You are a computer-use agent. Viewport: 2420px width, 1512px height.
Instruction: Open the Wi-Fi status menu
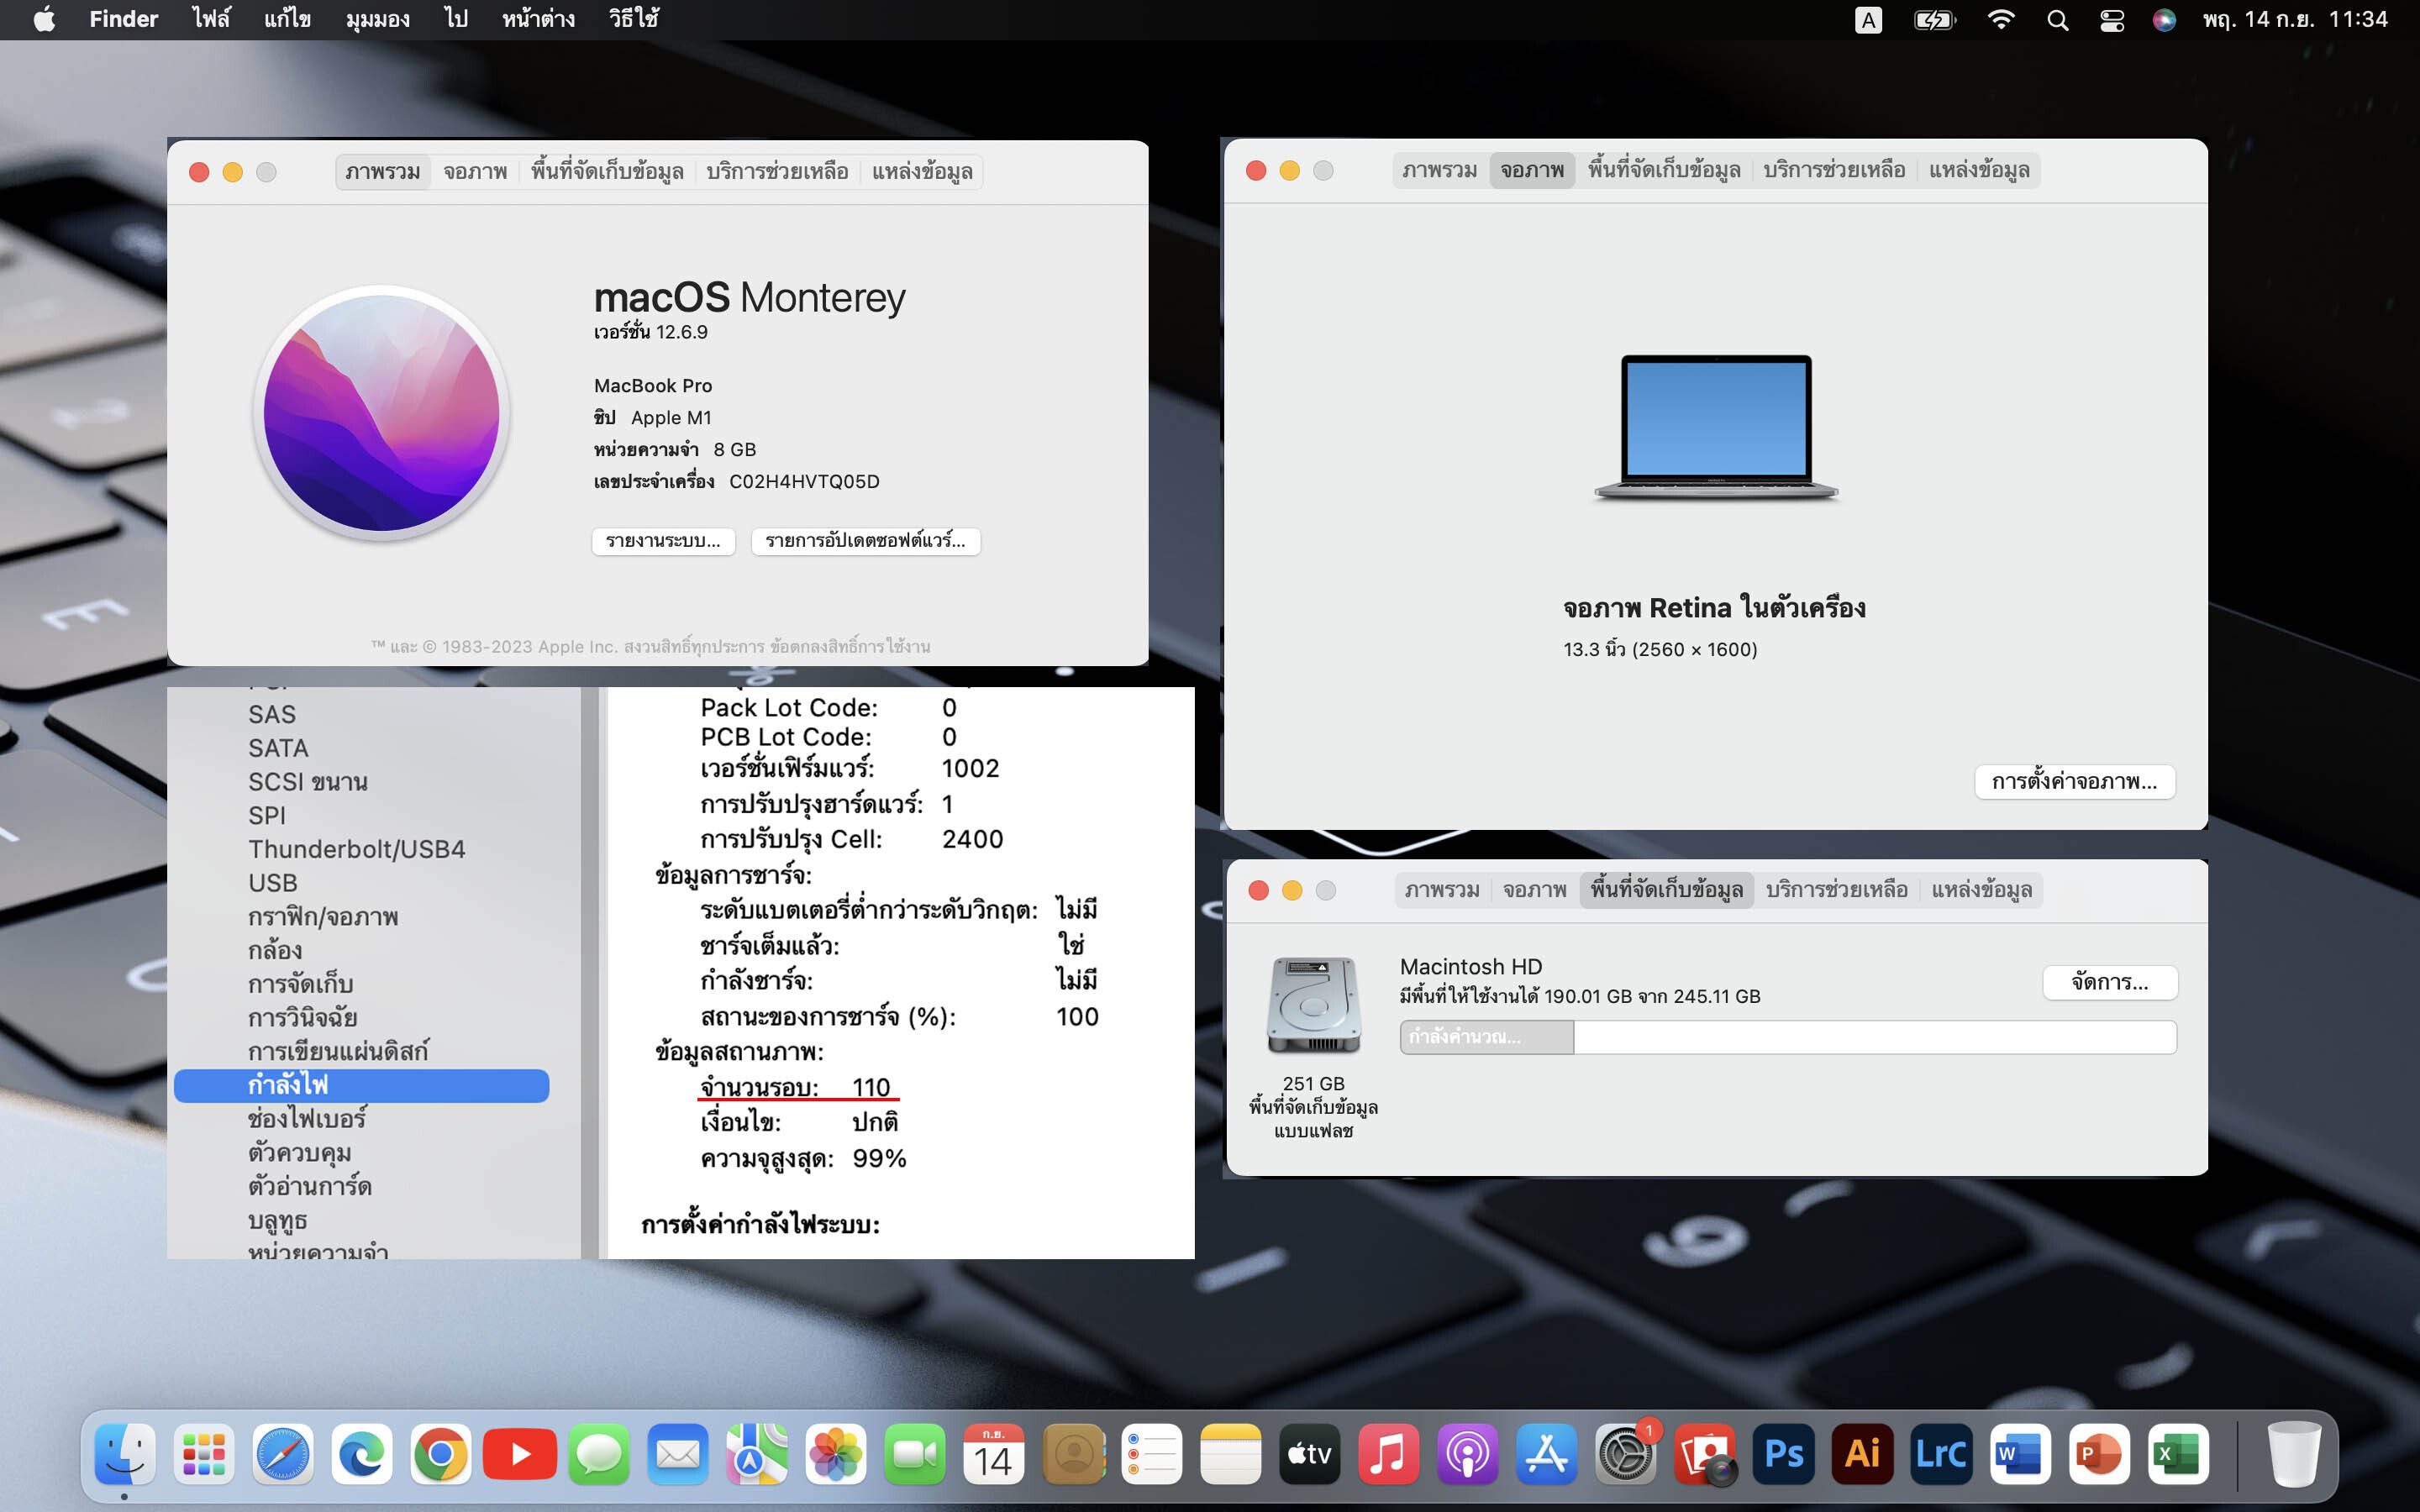click(2001, 20)
